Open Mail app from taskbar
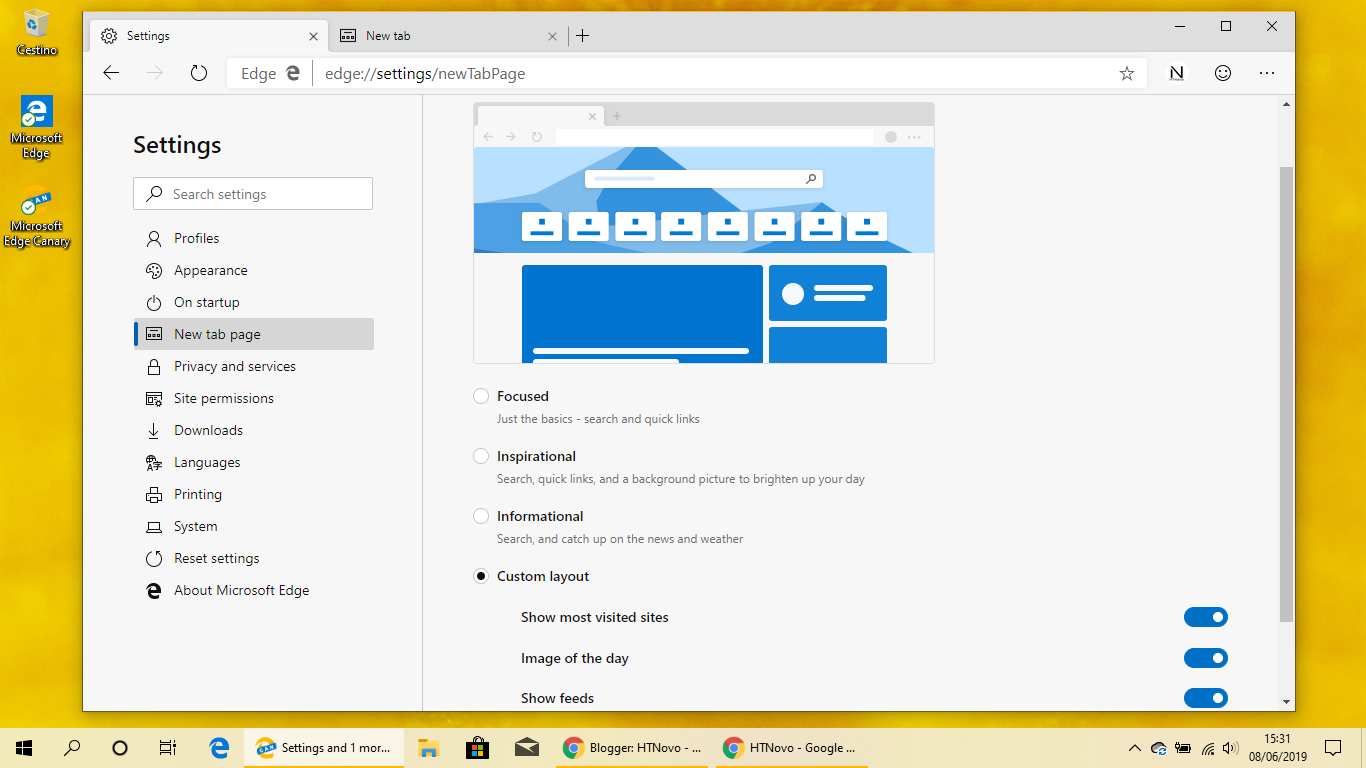 pos(526,748)
